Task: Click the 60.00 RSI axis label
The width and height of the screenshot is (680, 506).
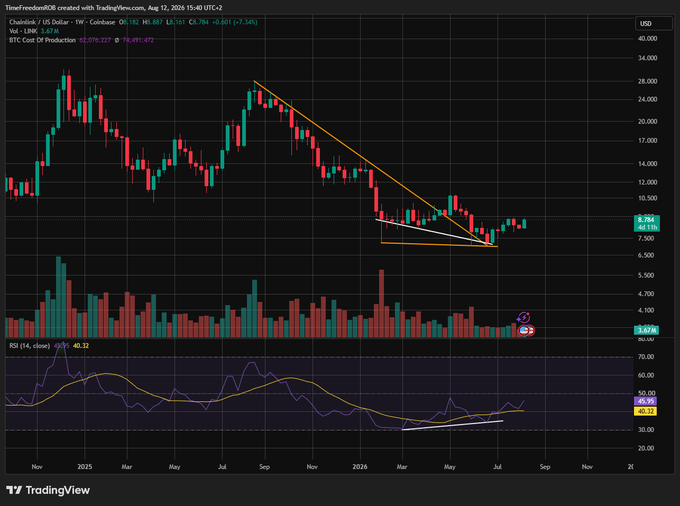Action: [646, 375]
